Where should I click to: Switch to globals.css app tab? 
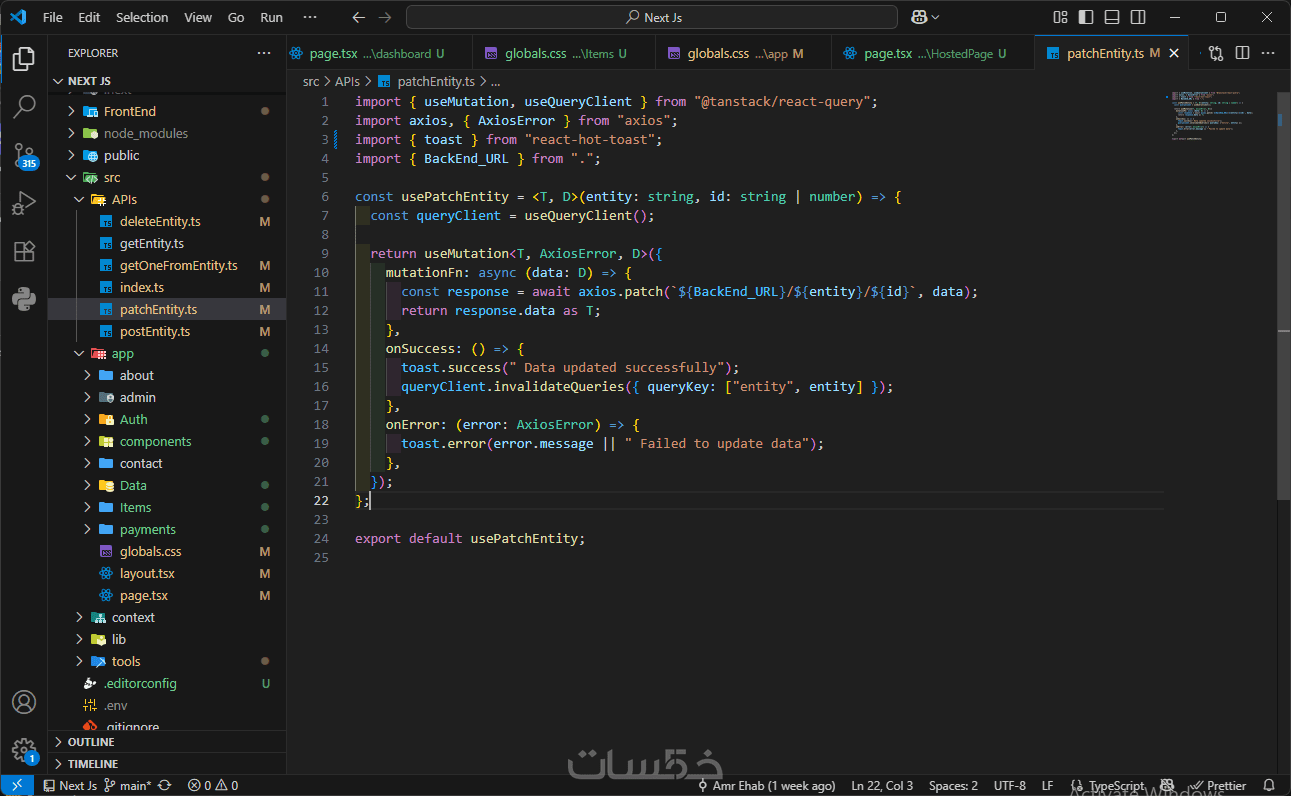tap(743, 53)
